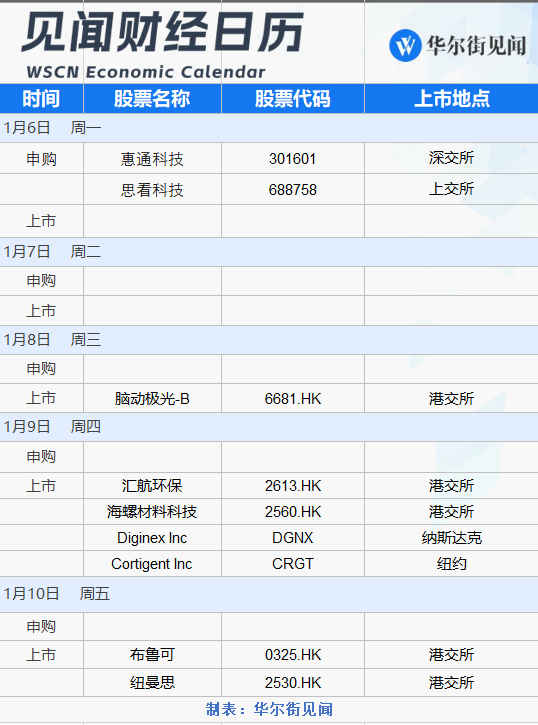Click the 制表：华尔街见闻 footer credit
Image resolution: width=538 pixels, height=725 pixels.
click(269, 709)
